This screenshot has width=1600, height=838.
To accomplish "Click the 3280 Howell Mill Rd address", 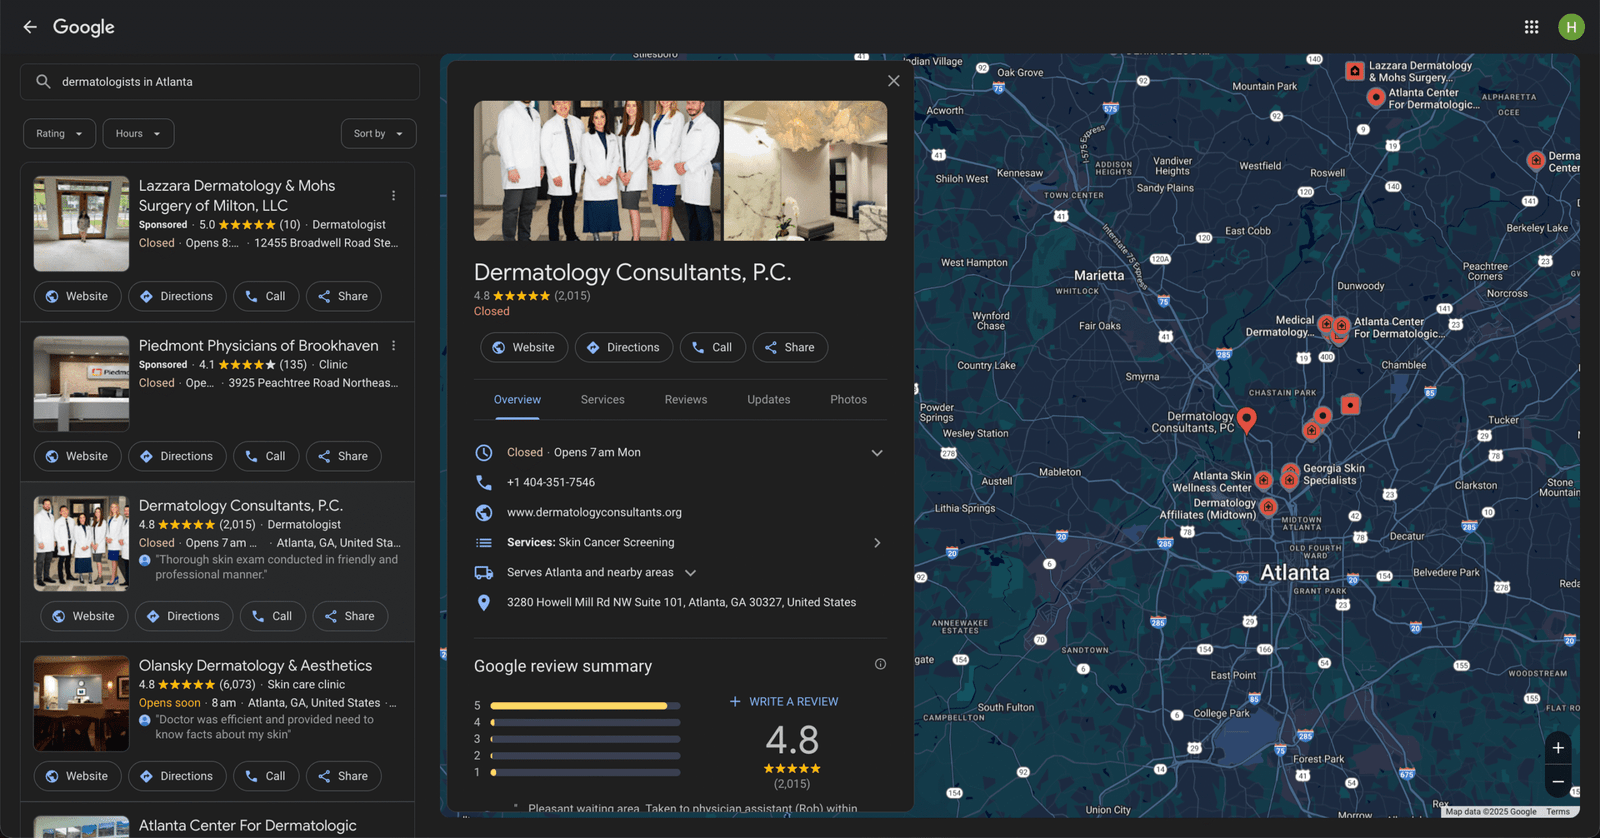I will click(681, 602).
